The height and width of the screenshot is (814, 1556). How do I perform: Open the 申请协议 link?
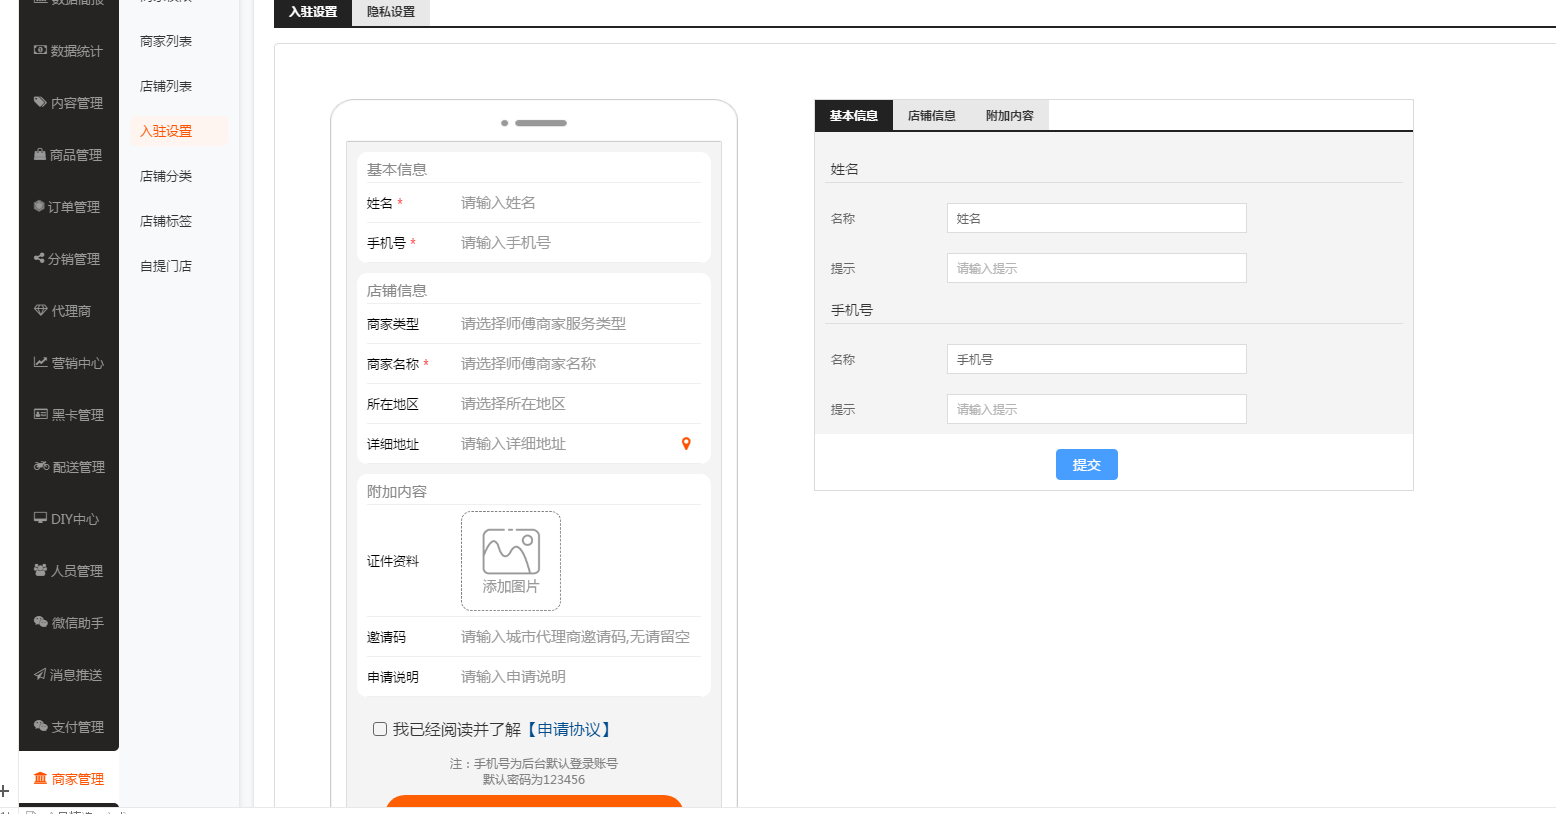[x=569, y=730]
